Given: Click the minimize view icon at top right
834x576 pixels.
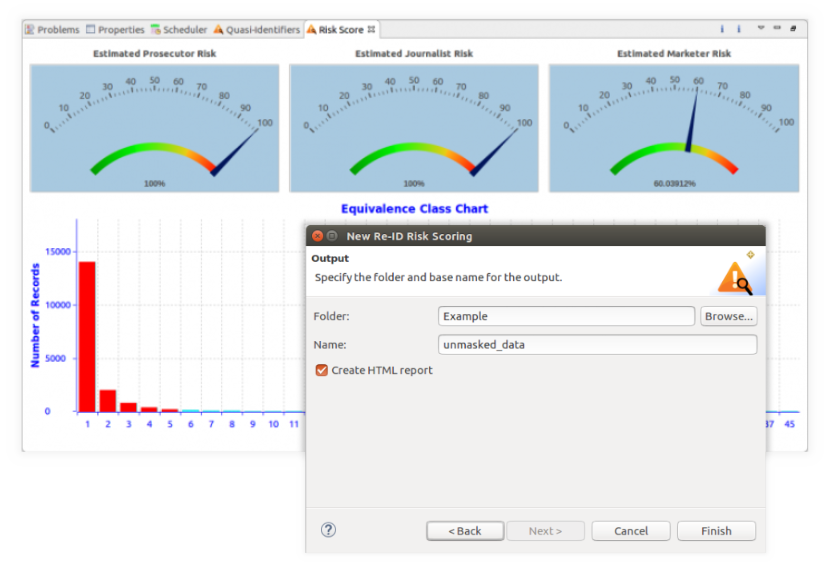Looking at the screenshot, I should [x=777, y=29].
